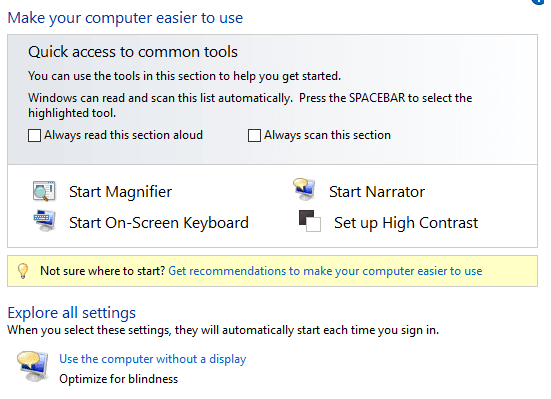Enable Always read this section aloud checkbox

click(x=34, y=135)
